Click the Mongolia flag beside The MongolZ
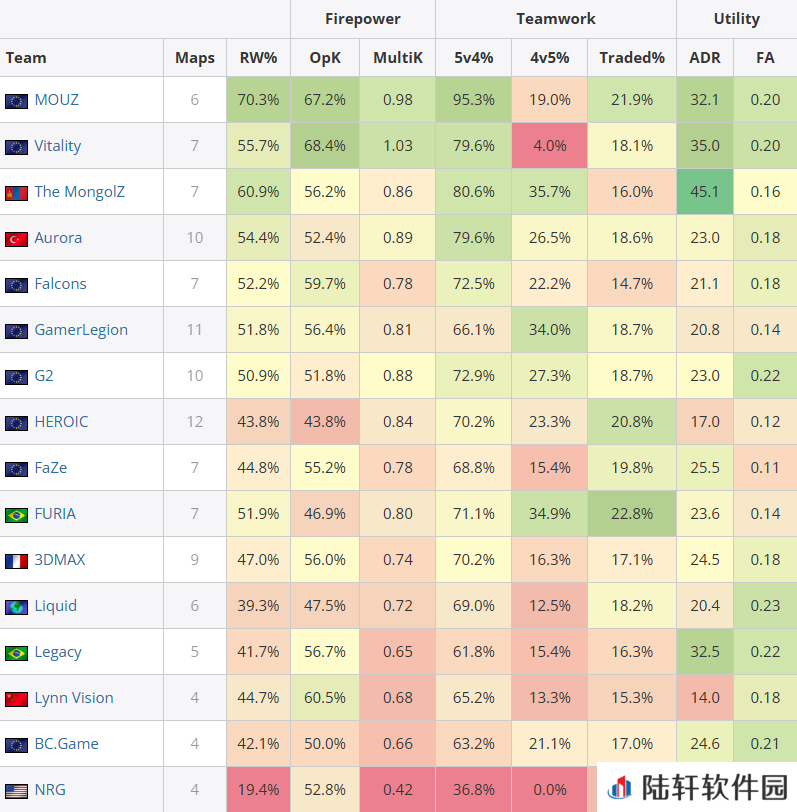Image resolution: width=797 pixels, height=812 pixels. click(x=16, y=193)
